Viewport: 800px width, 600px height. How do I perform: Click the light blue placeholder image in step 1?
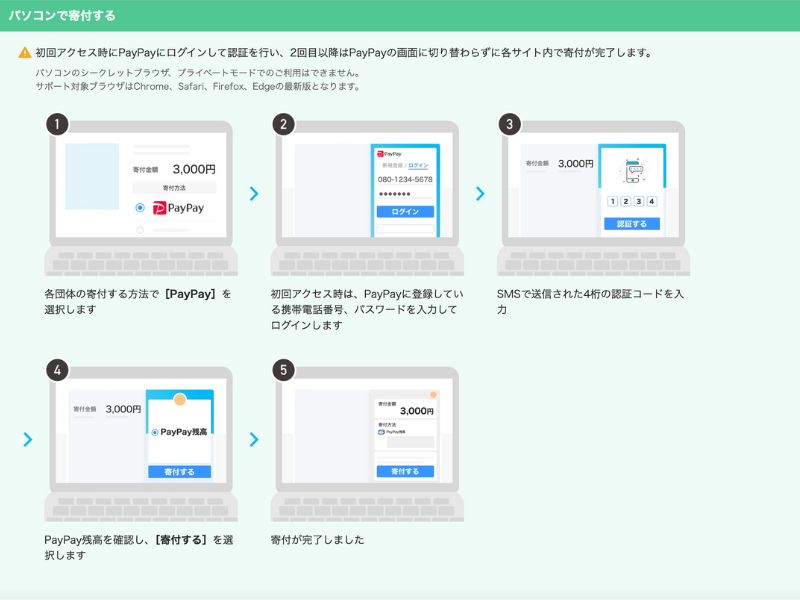(92, 176)
